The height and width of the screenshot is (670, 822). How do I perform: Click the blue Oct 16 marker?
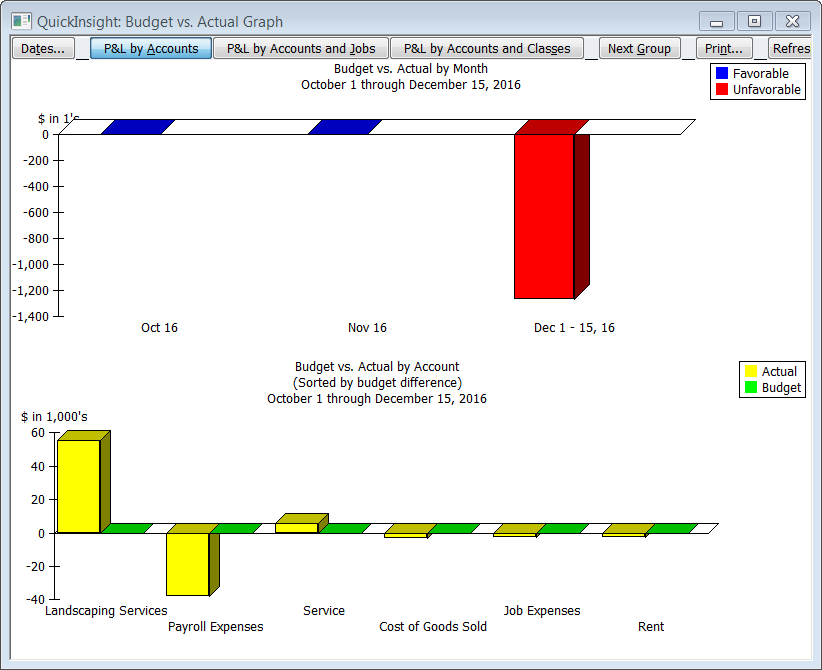138,127
